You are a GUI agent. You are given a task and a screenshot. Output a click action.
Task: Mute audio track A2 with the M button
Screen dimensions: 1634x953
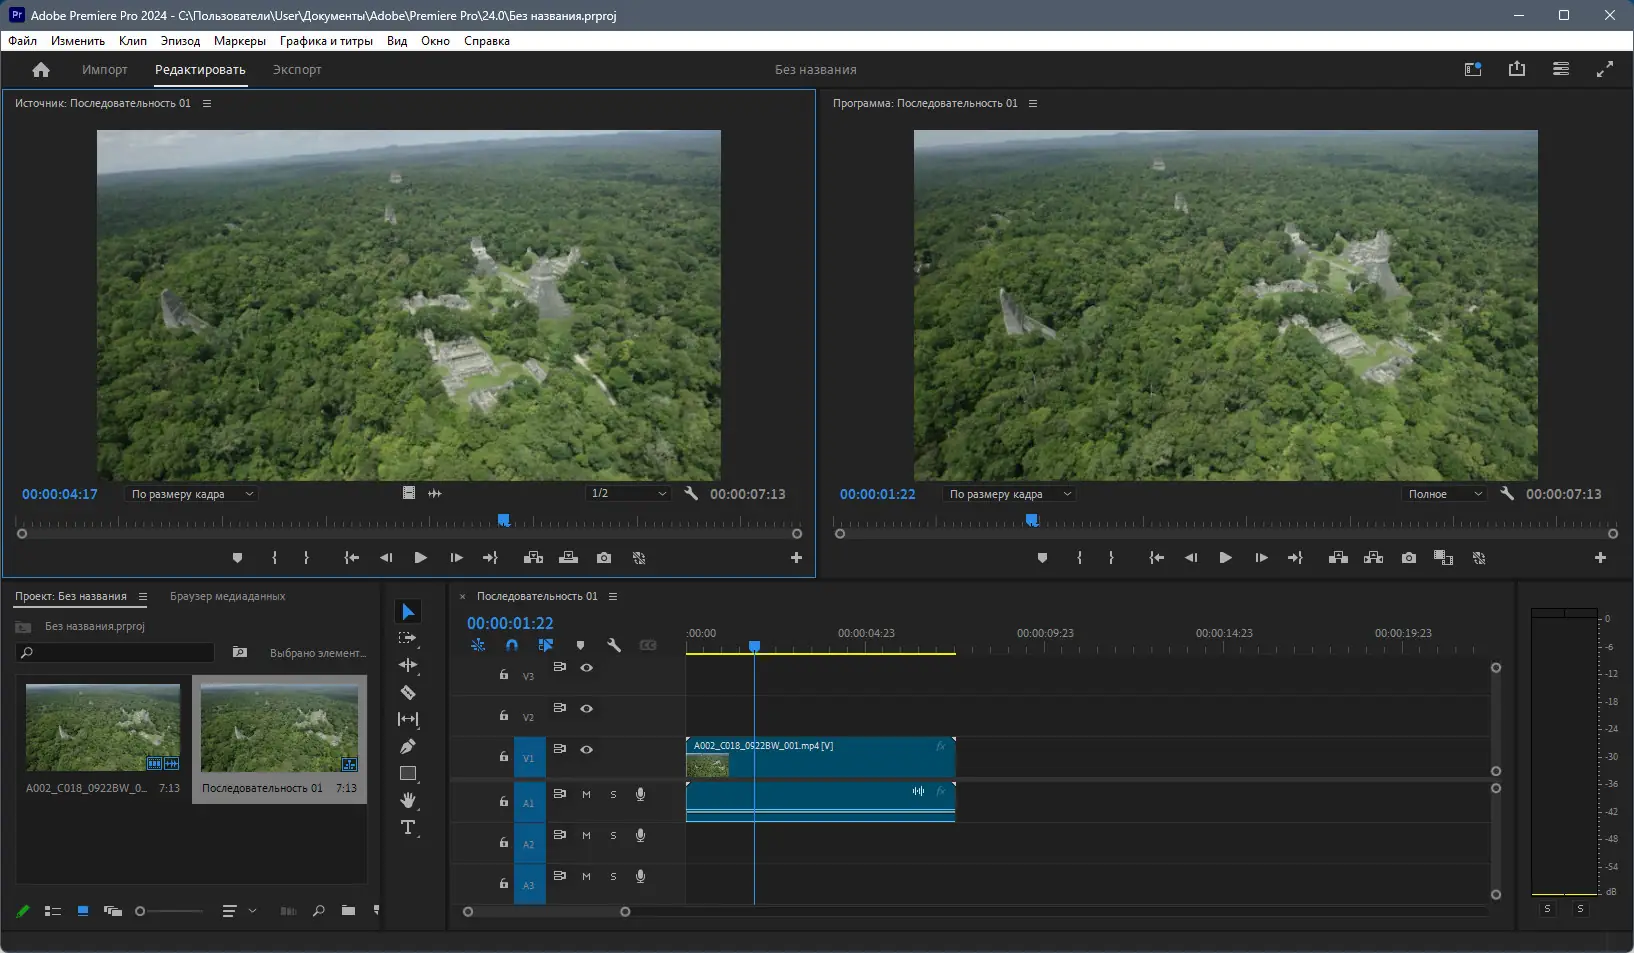pyautogui.click(x=586, y=836)
